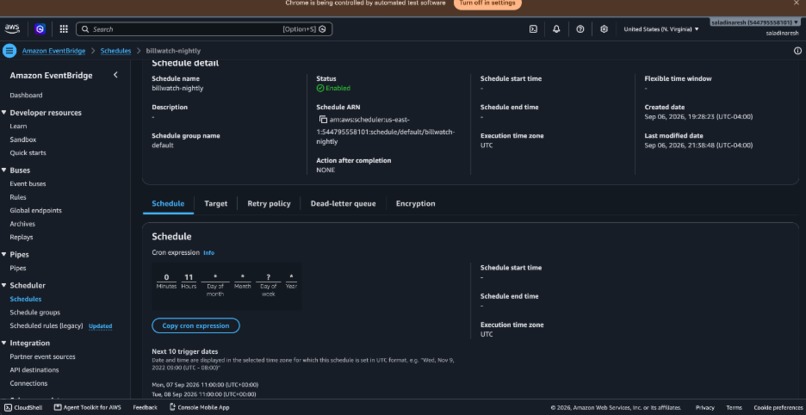Open Sandbox in the sidebar
This screenshot has width=806, height=415.
tap(23, 139)
